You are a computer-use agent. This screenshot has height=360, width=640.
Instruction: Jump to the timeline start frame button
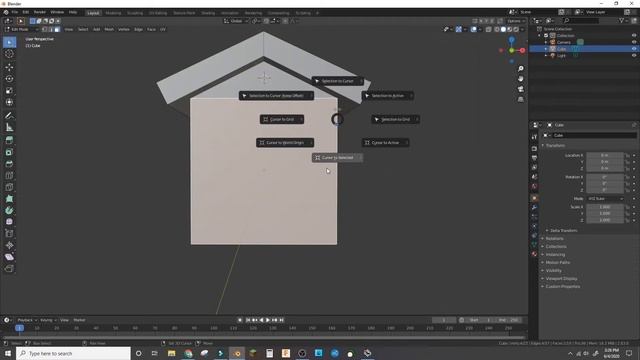pyautogui.click(x=248, y=320)
